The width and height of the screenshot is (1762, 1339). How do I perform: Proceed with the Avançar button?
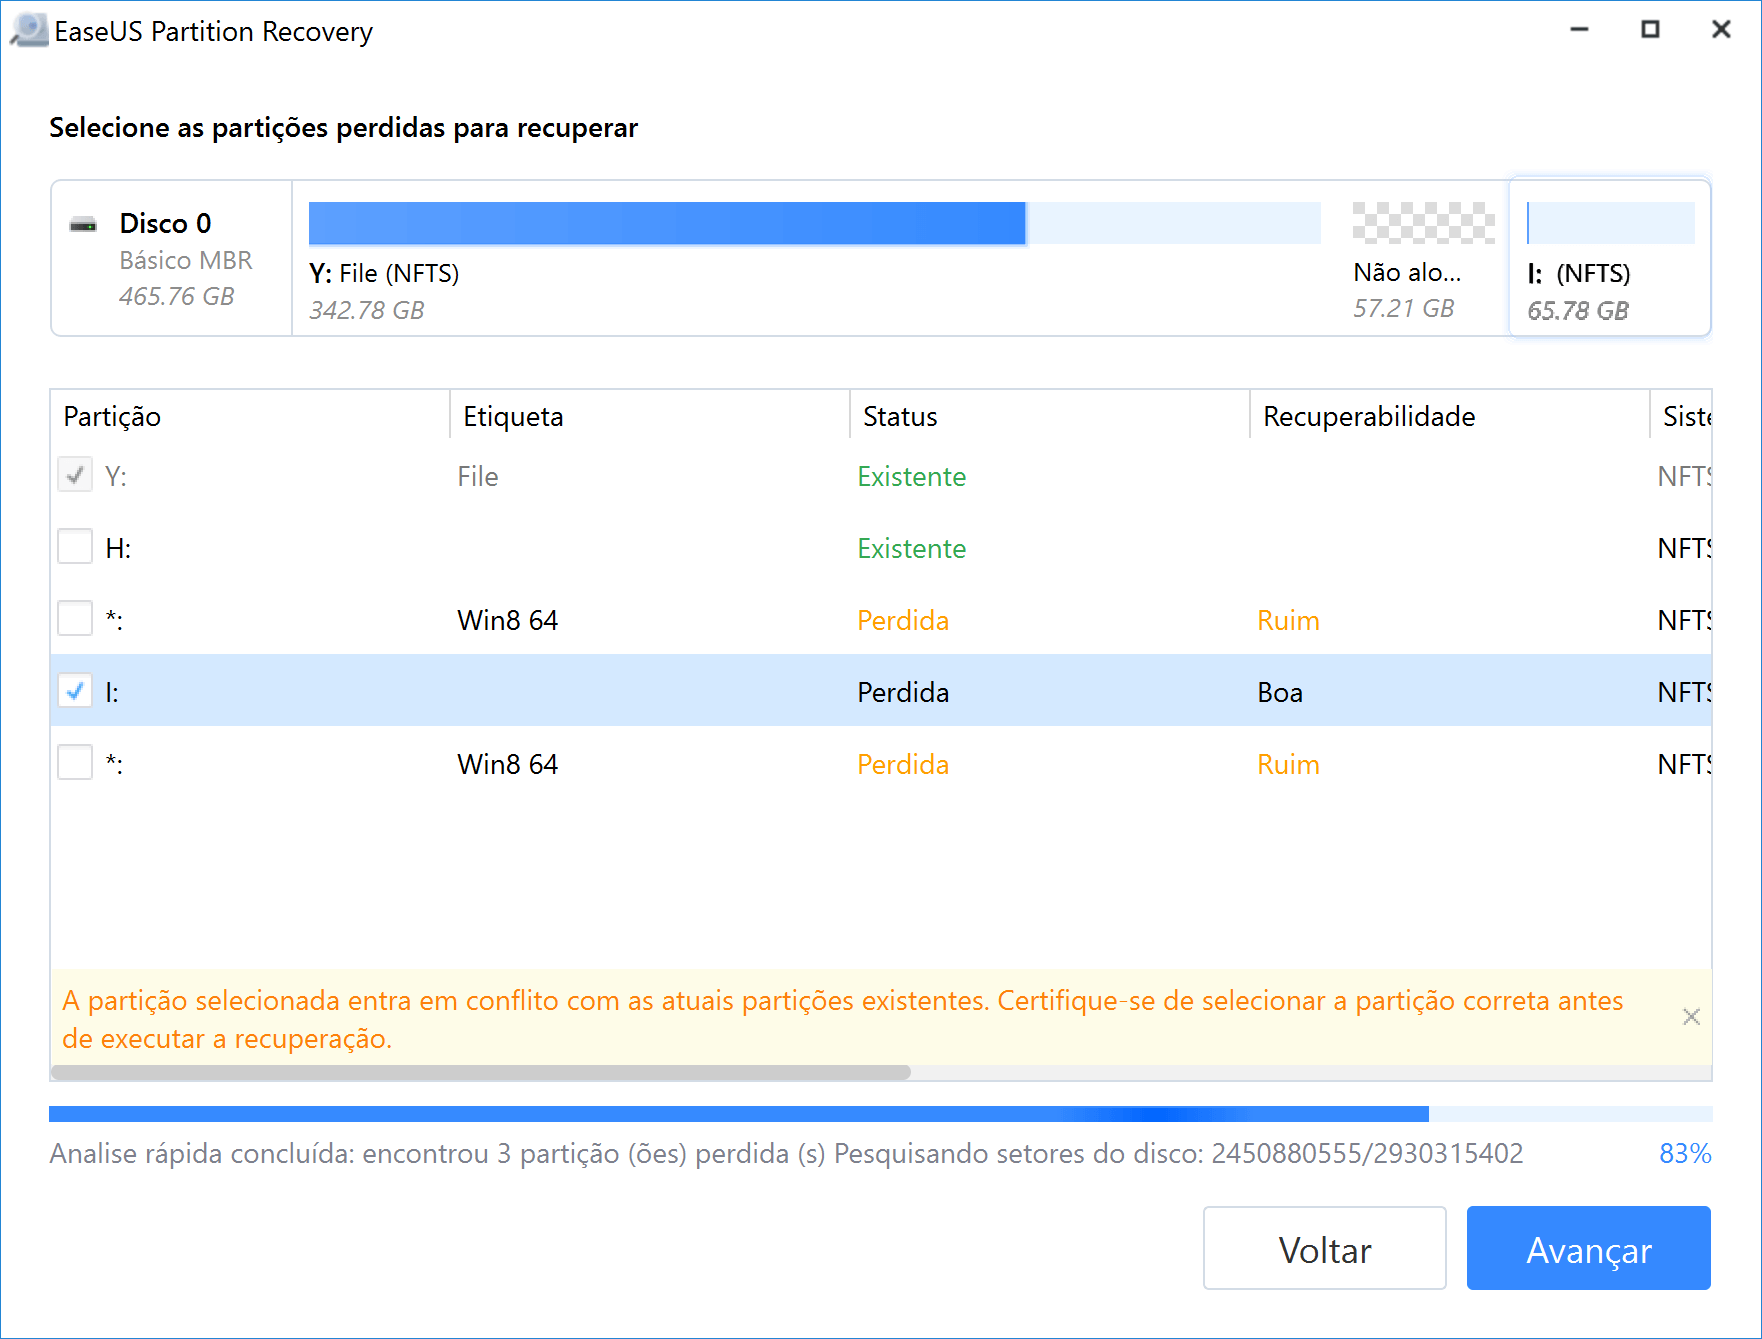click(x=1589, y=1249)
